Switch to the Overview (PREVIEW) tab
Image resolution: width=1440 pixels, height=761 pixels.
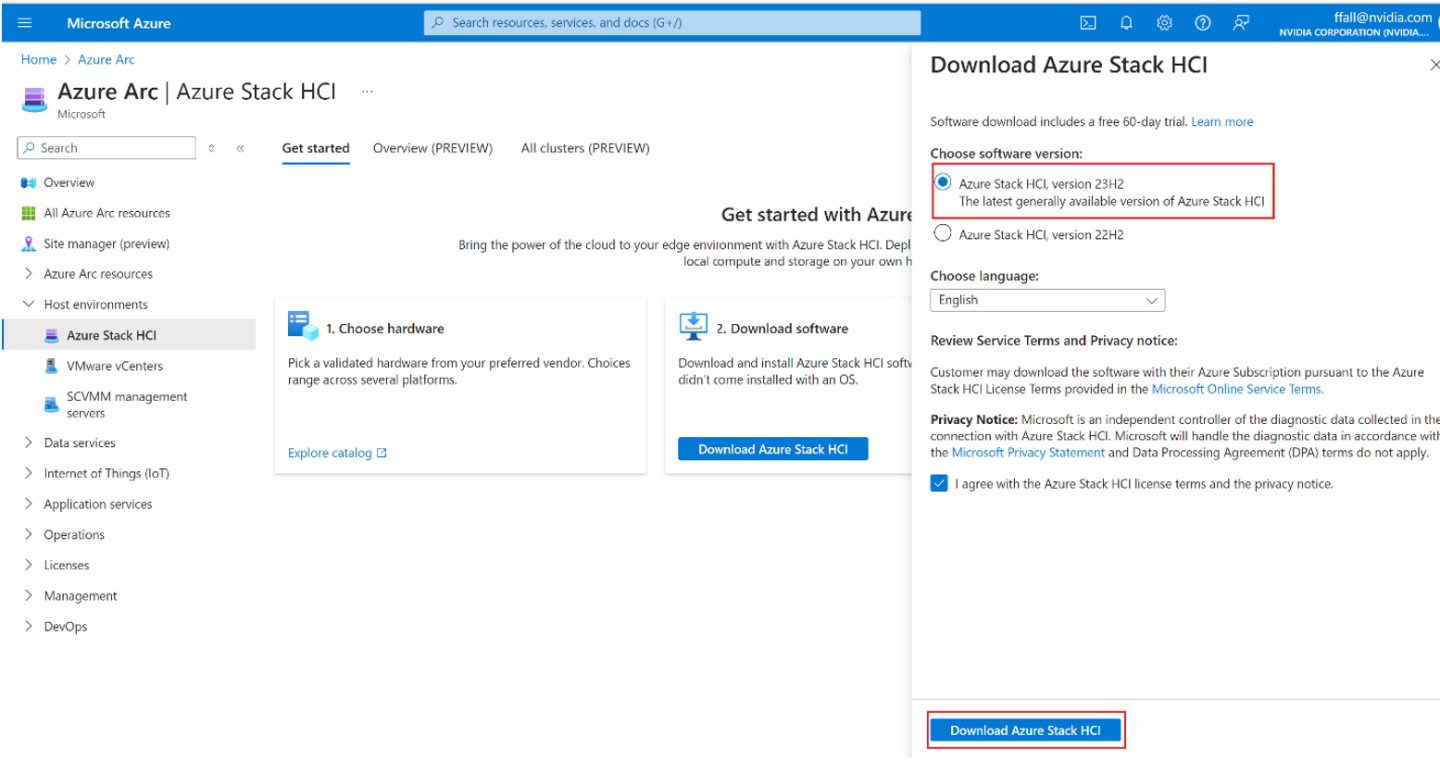click(x=432, y=148)
